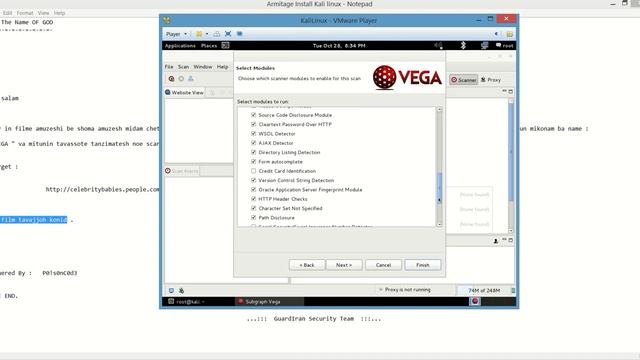Click the red Vega icon in the bottom tray
Screen dimensions: 640x360
click(x=475, y=301)
